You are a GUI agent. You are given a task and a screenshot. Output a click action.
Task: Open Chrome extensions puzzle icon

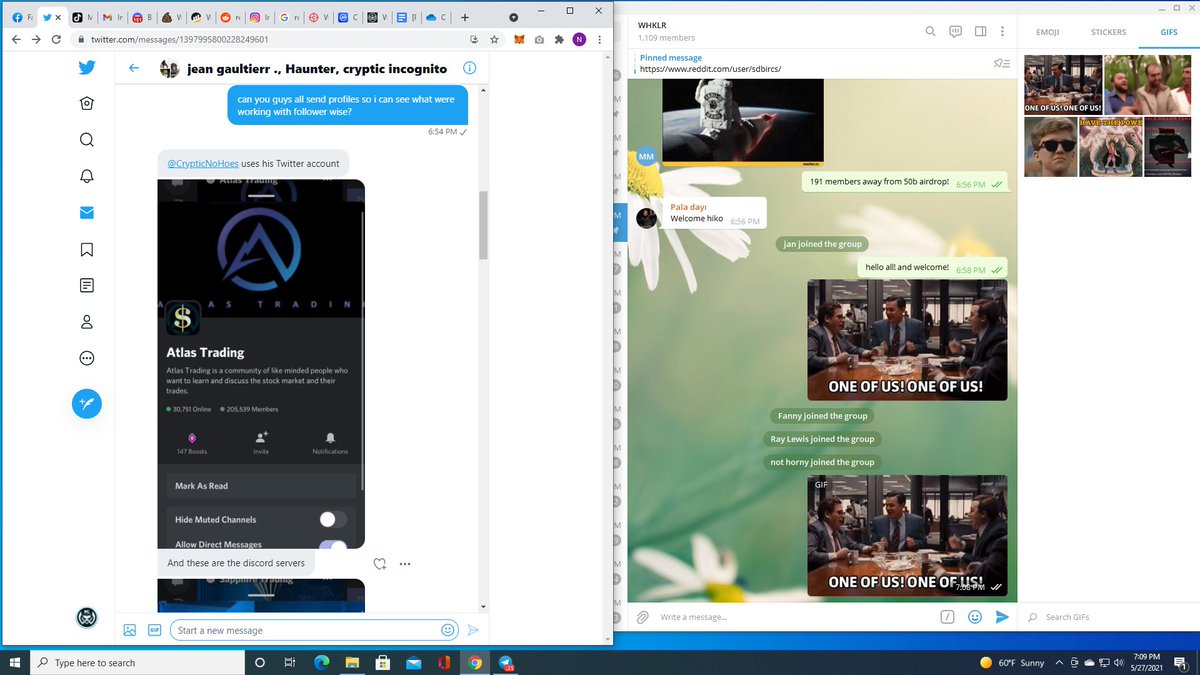(x=559, y=39)
